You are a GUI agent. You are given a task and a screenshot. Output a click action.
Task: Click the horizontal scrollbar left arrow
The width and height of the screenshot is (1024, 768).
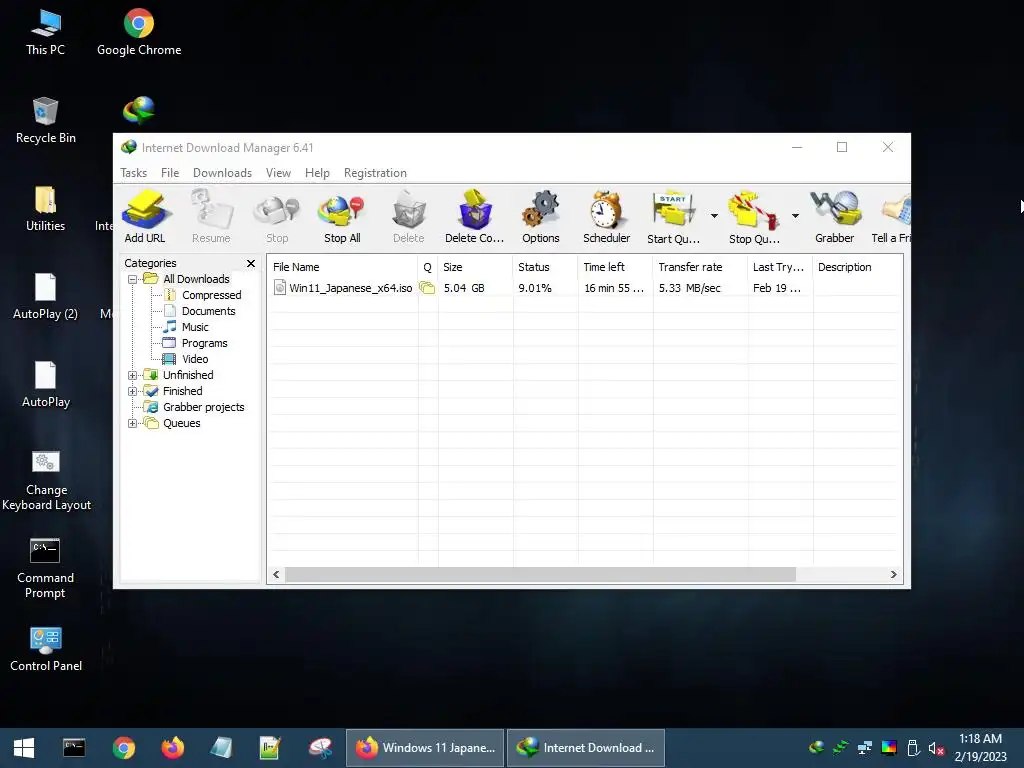click(276, 575)
